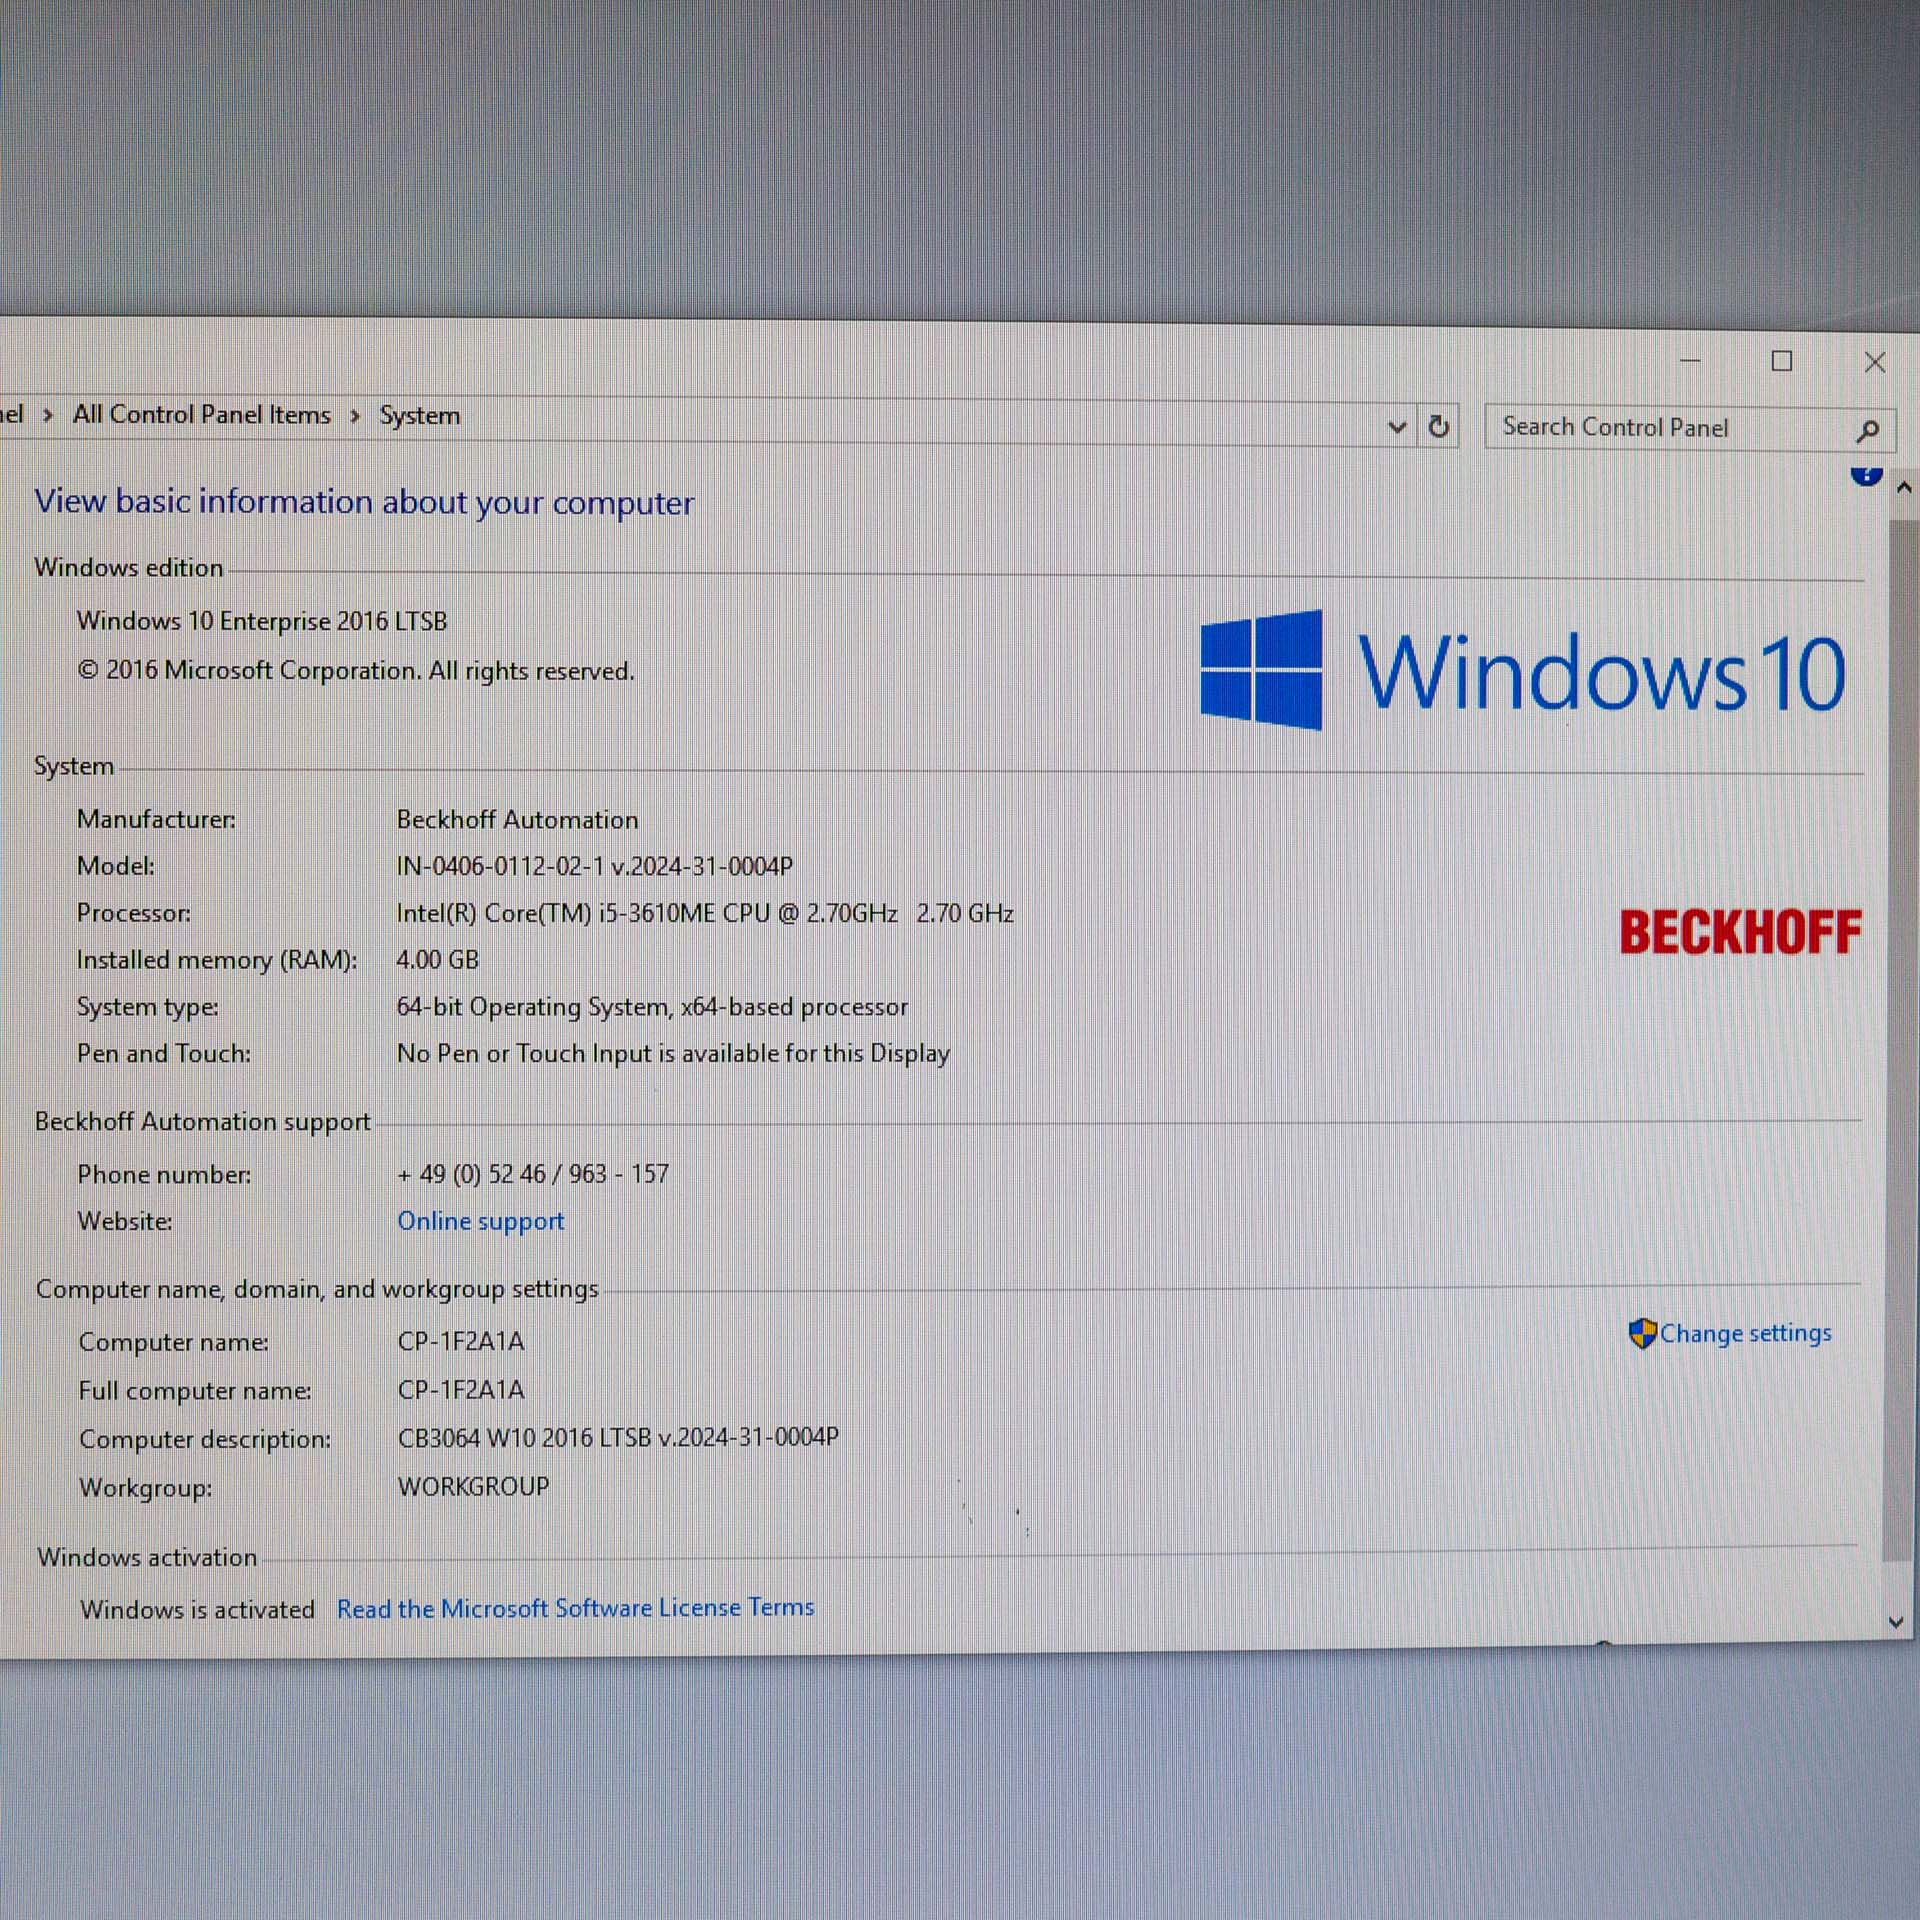Close the System window
The image size is (1920, 1920).
pos(1875,362)
